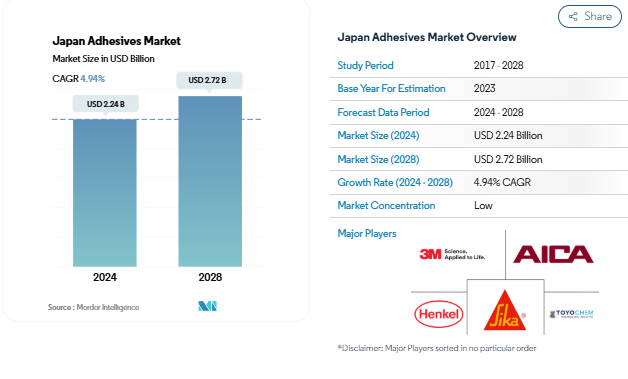Select the Study Period row label
This screenshot has height=379, width=628.
pyautogui.click(x=365, y=65)
